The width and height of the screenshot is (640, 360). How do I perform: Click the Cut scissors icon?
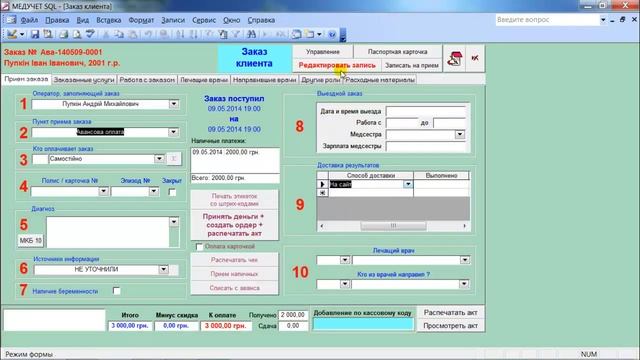click(x=106, y=34)
